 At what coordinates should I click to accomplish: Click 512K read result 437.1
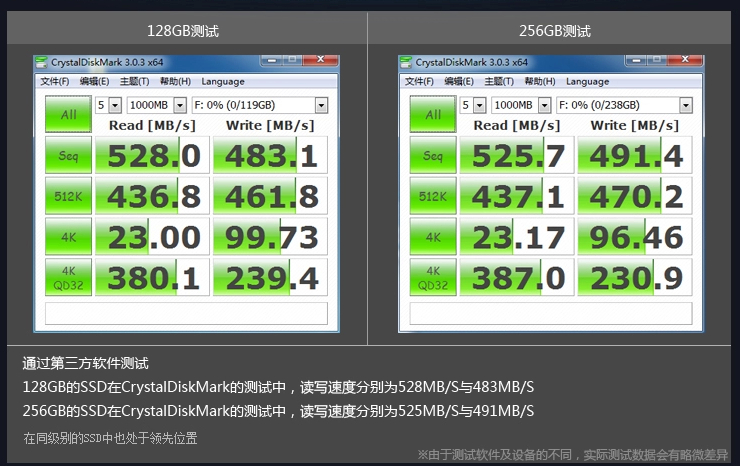click(517, 196)
